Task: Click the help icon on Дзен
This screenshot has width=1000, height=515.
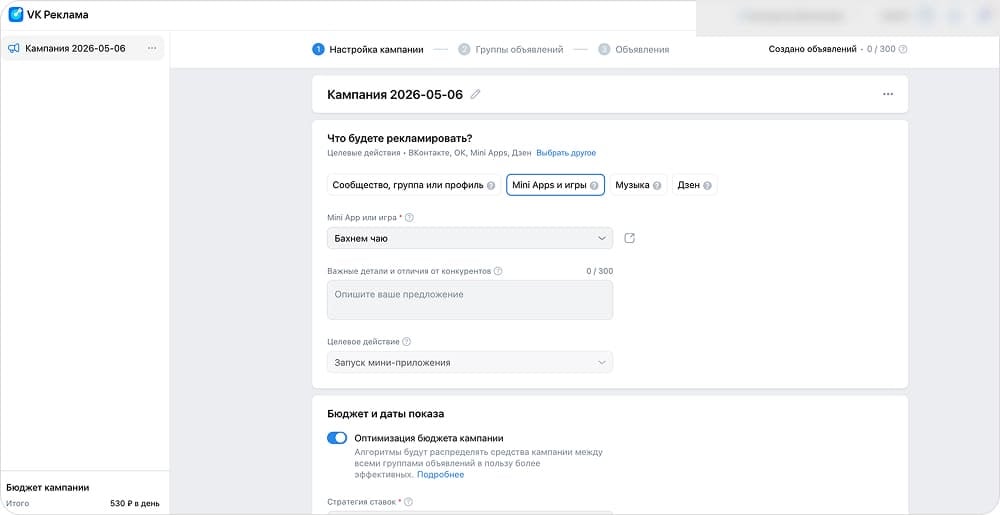Action: click(x=707, y=185)
